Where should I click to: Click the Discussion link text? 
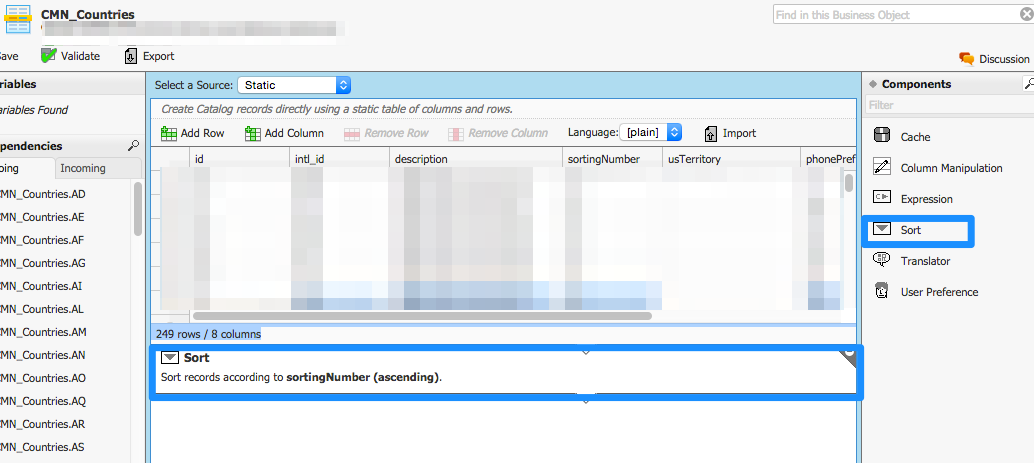pos(1004,59)
